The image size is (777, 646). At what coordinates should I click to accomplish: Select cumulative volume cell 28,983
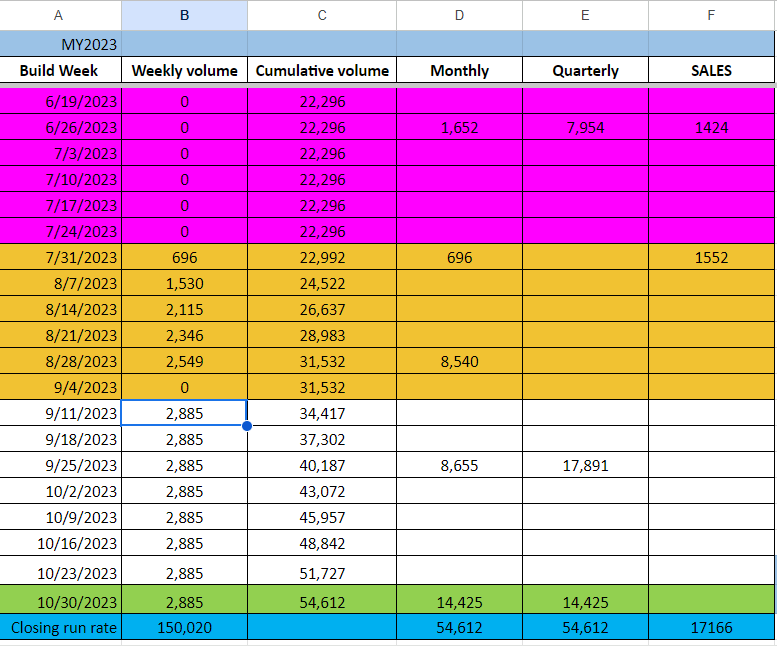(x=321, y=335)
